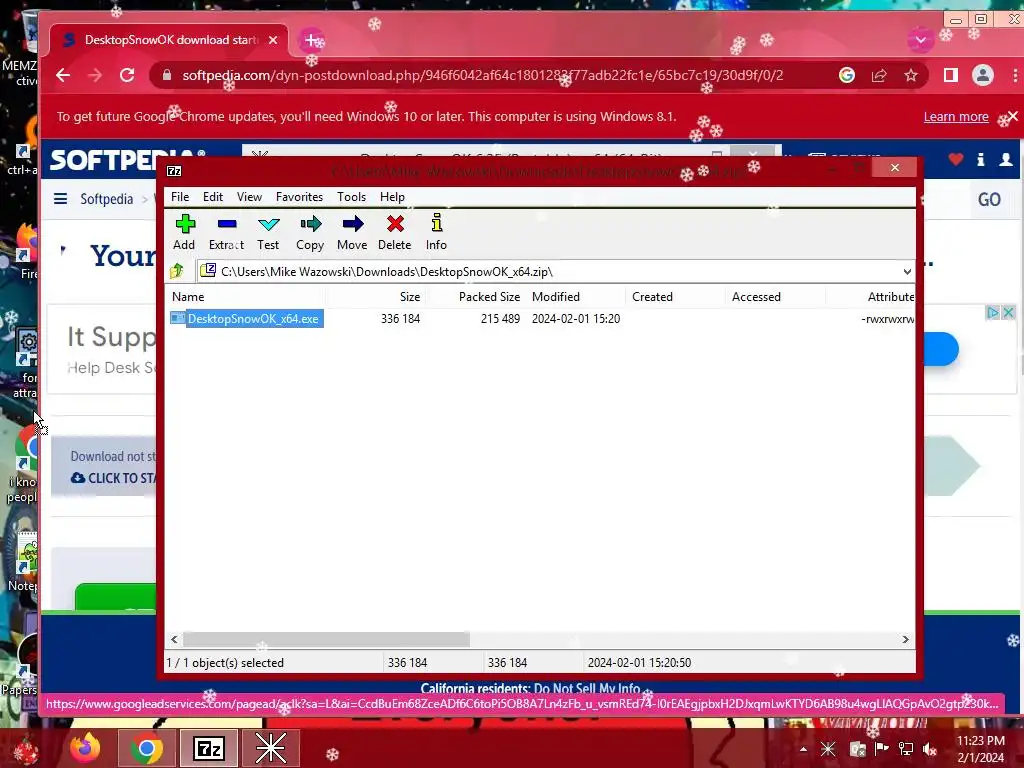Image resolution: width=1024 pixels, height=768 pixels.
Task: Close the DesktopSnowOK download tab
Action: pyautogui.click(x=273, y=40)
